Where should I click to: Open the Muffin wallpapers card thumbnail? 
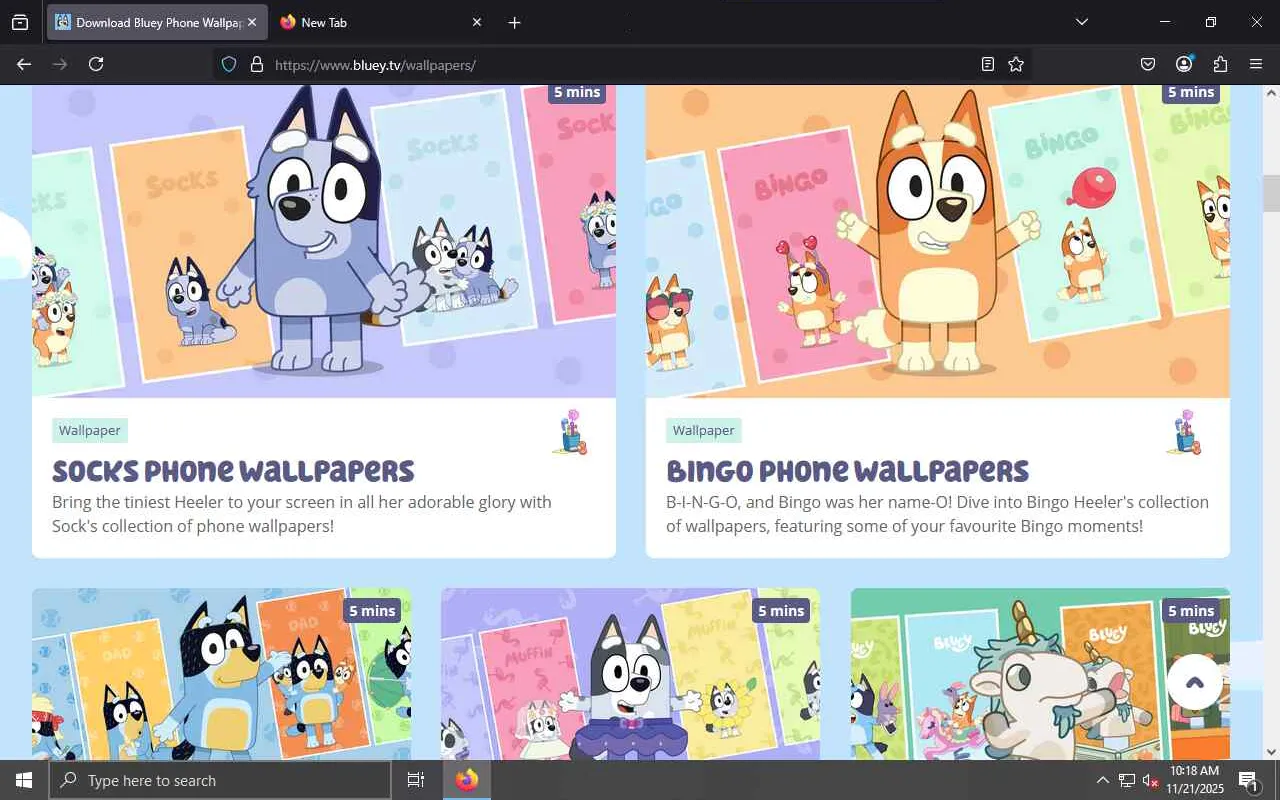[x=630, y=674]
